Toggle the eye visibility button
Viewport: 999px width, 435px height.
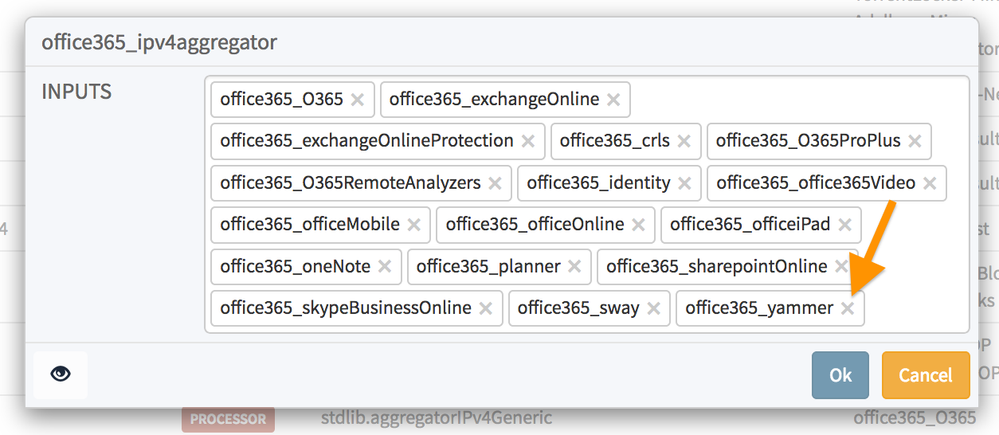pyautogui.click(x=61, y=374)
